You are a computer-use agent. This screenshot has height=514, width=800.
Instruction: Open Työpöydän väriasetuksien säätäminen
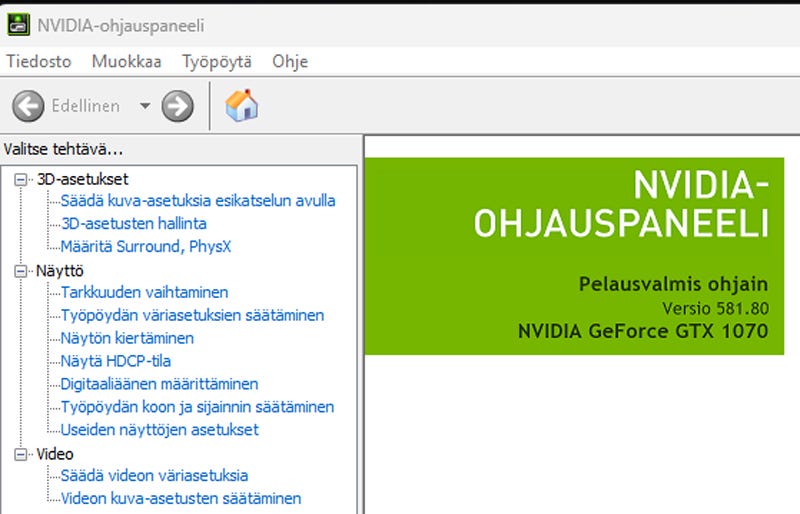[192, 315]
